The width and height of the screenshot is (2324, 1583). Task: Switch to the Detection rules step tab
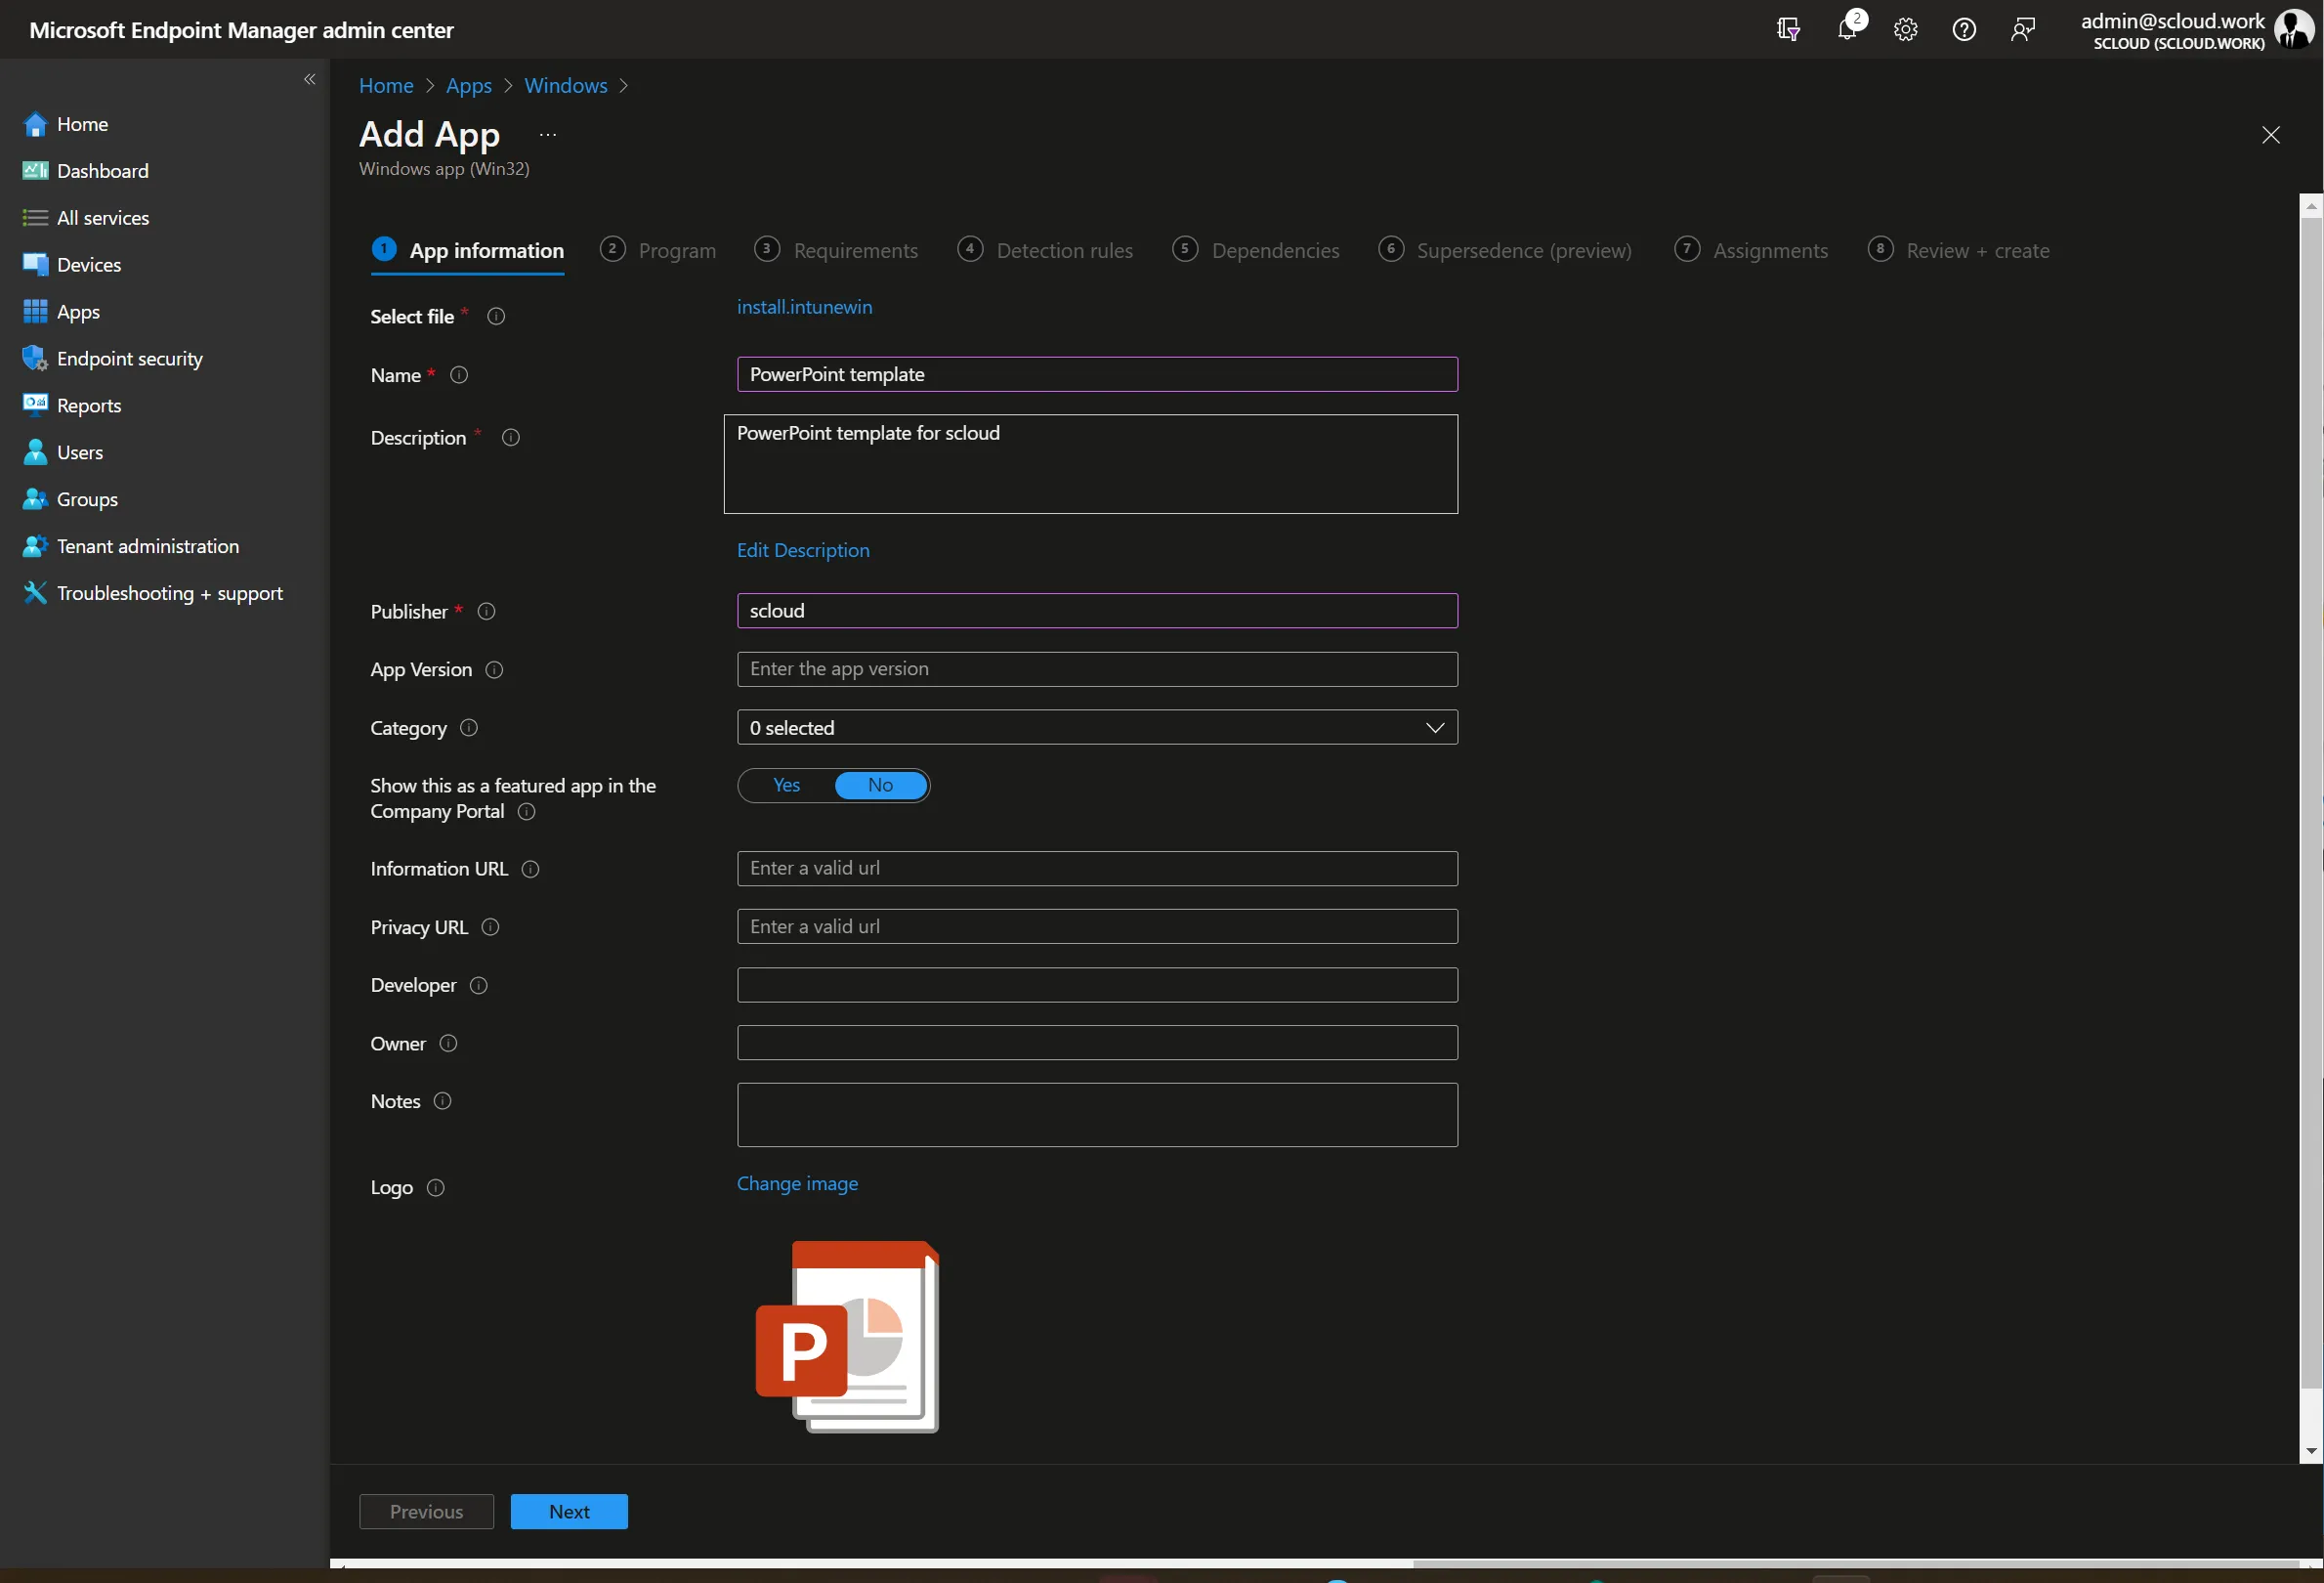[x=1045, y=251]
